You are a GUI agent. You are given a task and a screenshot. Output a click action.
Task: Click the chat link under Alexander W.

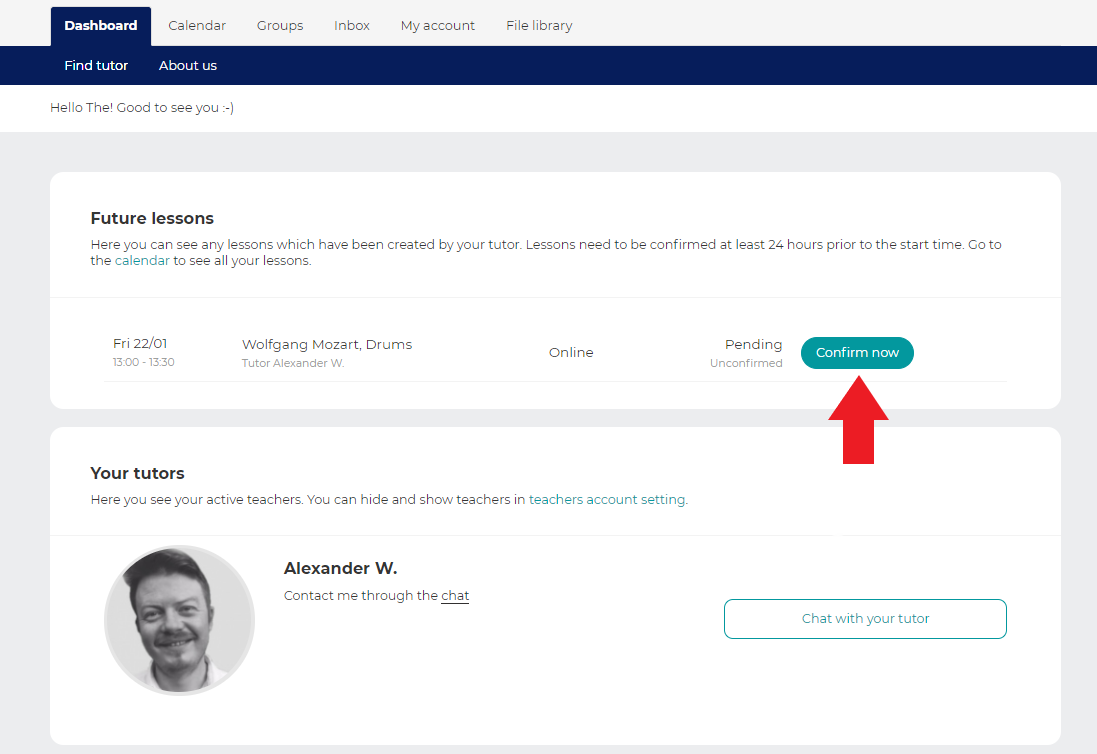pyautogui.click(x=455, y=595)
